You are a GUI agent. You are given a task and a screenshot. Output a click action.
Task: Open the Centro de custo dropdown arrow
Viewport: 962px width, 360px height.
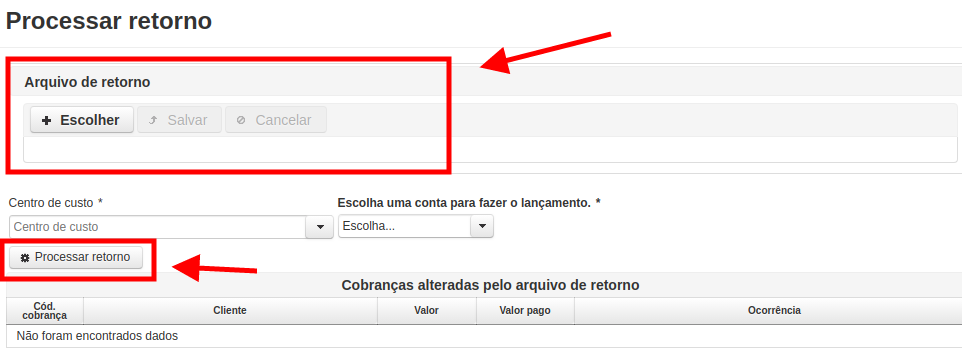pyautogui.click(x=320, y=227)
